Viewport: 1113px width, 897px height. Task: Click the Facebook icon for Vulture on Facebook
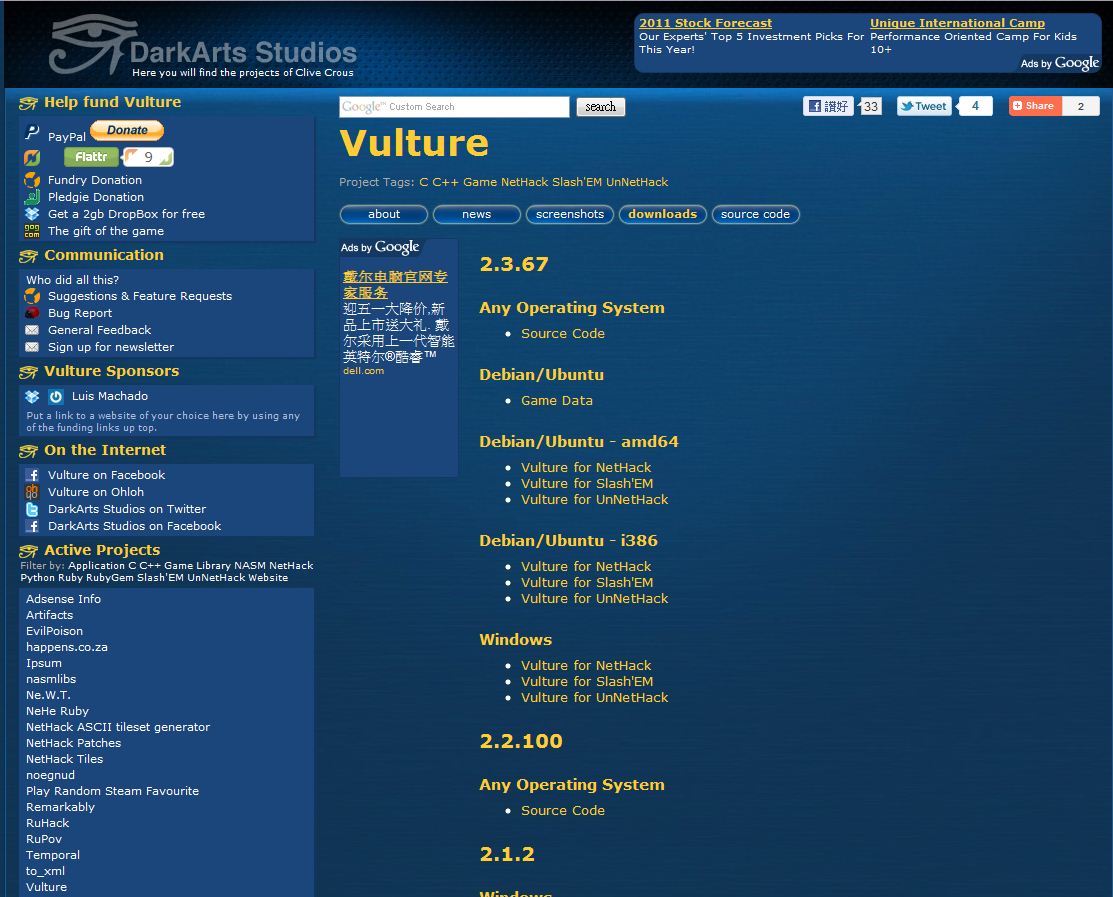pos(32,475)
